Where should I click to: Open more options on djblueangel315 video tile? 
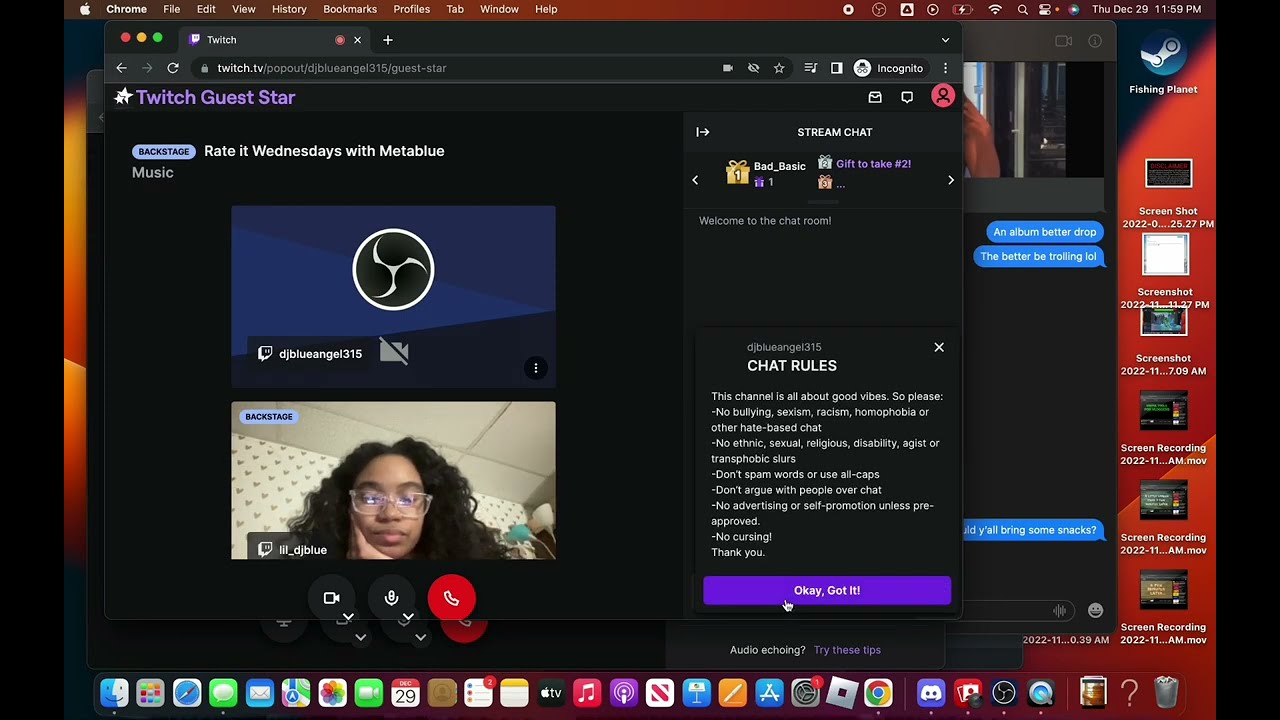(x=536, y=368)
